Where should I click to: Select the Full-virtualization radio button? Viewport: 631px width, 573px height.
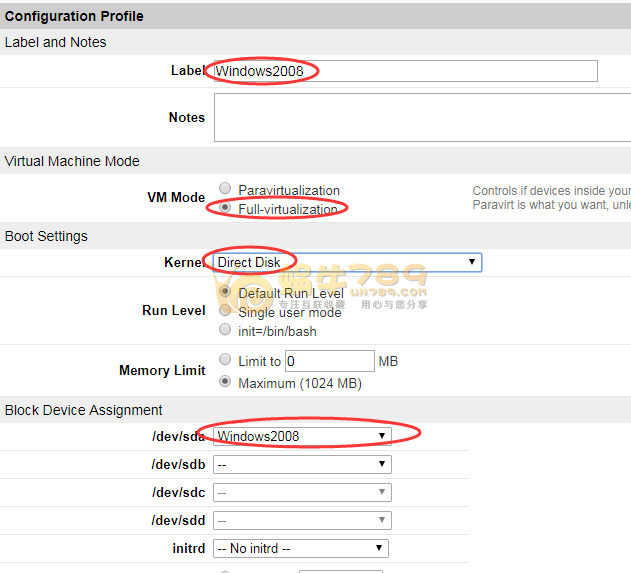click(x=226, y=208)
